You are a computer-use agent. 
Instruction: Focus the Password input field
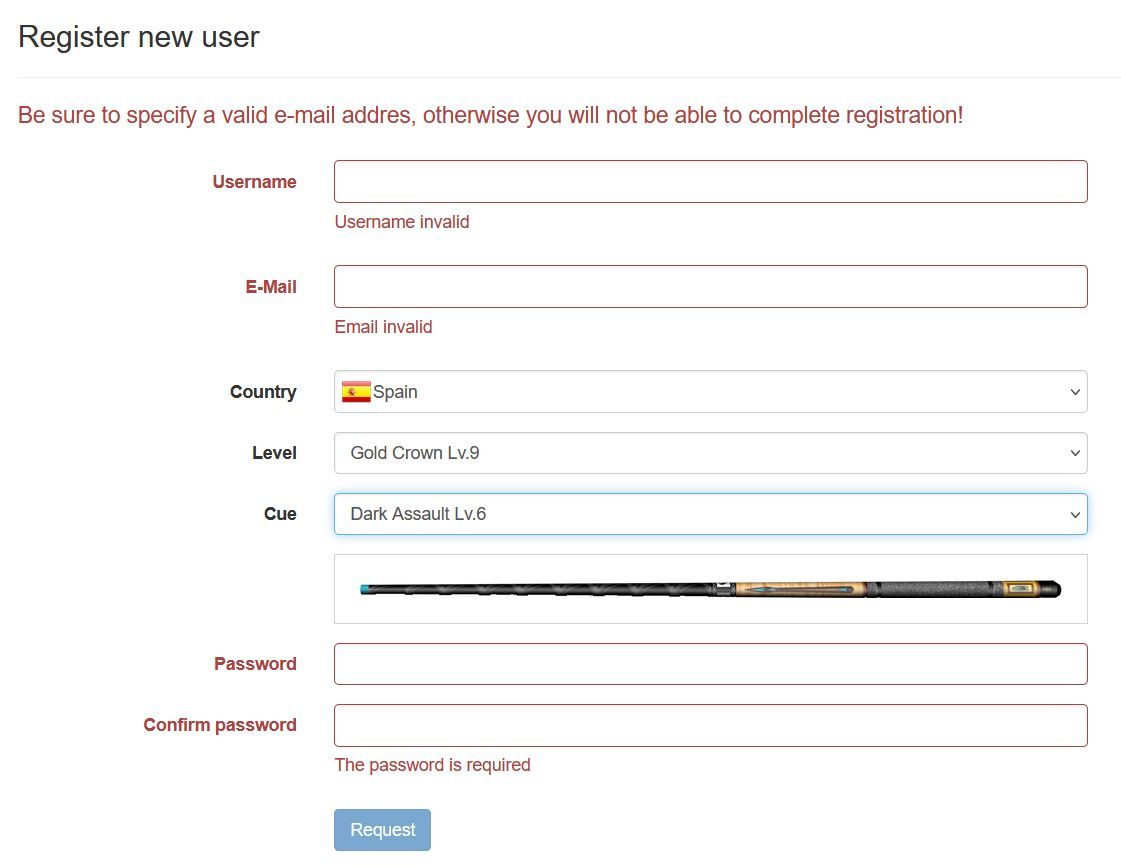coord(710,664)
